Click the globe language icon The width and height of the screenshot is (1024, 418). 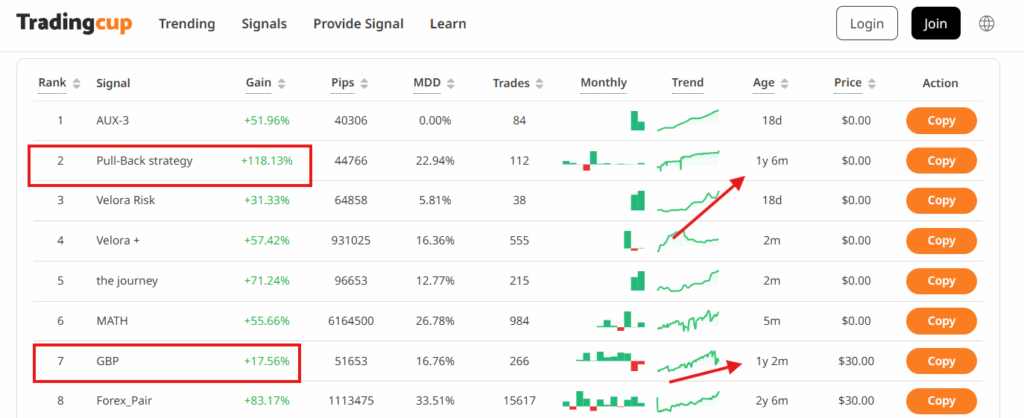pos(987,23)
